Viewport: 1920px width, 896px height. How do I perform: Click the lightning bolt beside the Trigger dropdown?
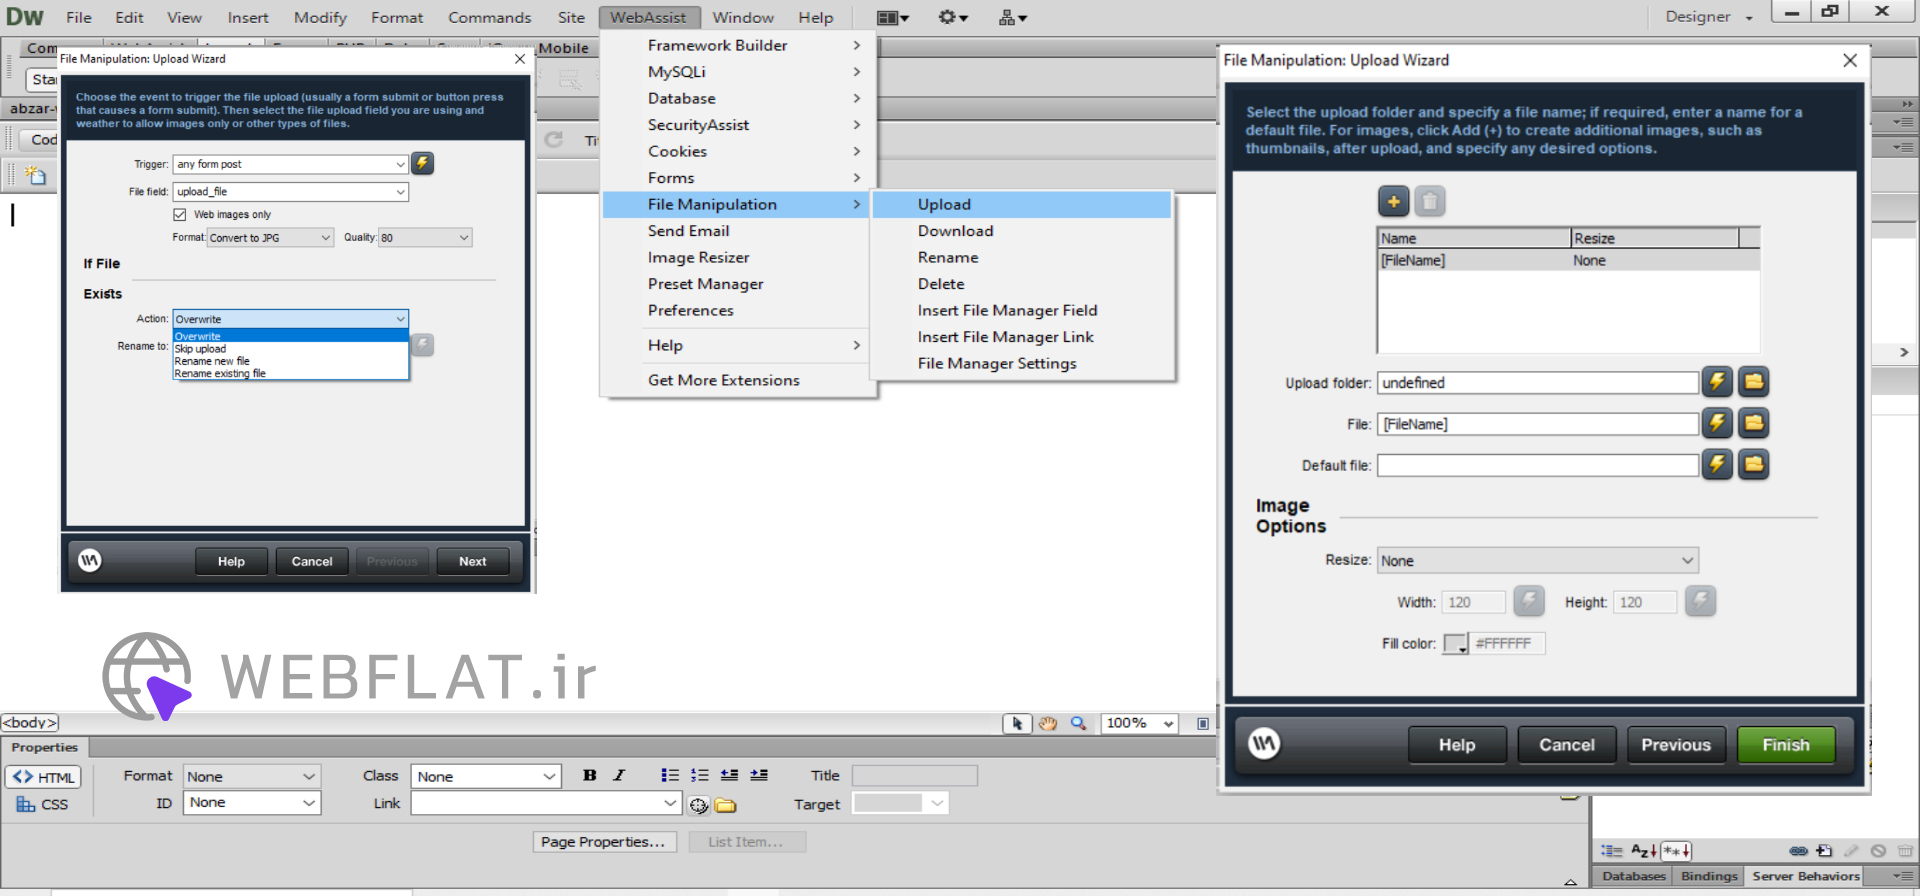[x=422, y=163]
